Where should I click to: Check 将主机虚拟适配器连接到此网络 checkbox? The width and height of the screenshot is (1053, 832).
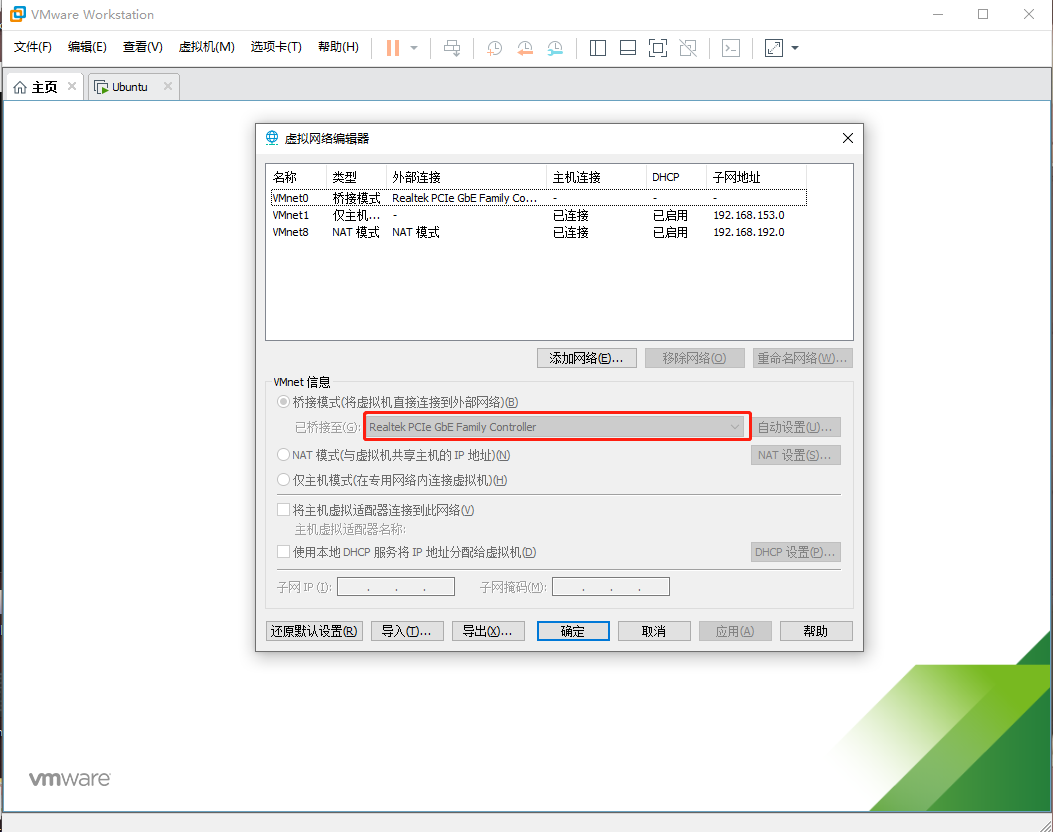point(283,510)
